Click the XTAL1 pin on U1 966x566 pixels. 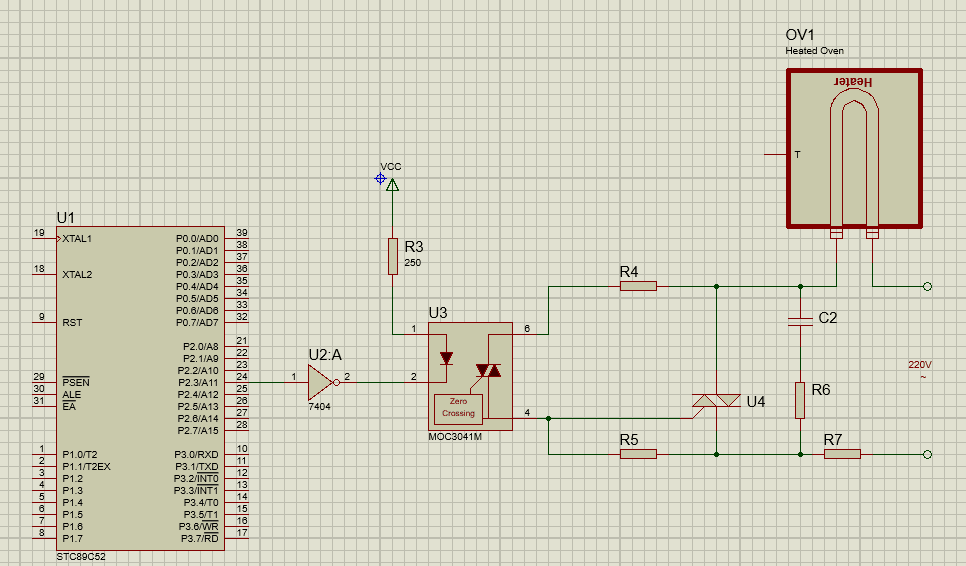click(77, 239)
